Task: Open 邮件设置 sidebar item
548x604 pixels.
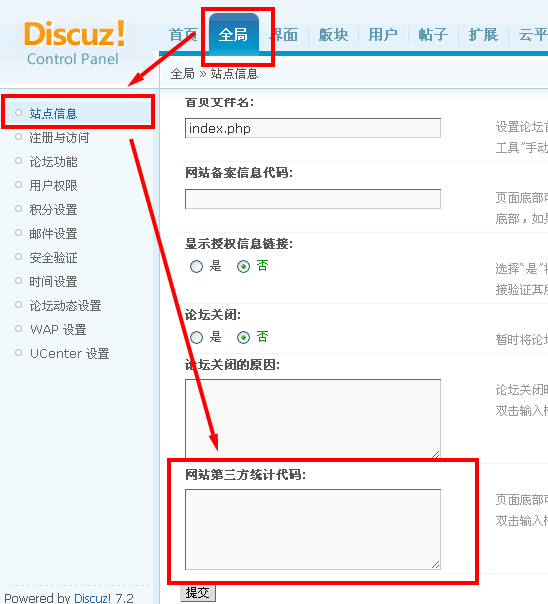Action: 54,233
